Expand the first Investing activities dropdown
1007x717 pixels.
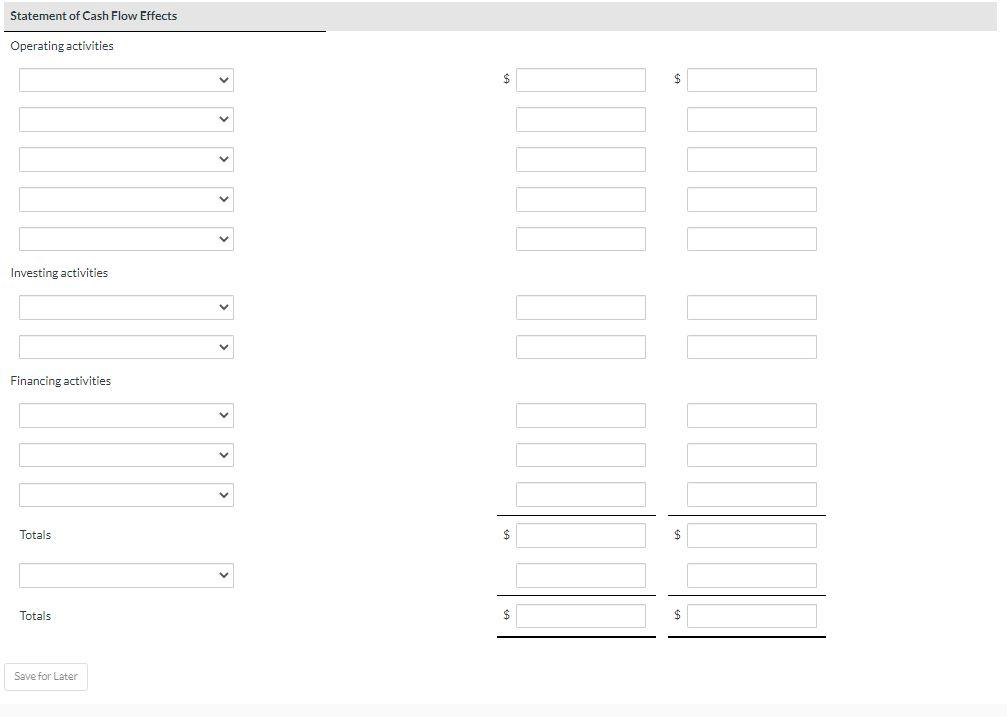click(126, 307)
